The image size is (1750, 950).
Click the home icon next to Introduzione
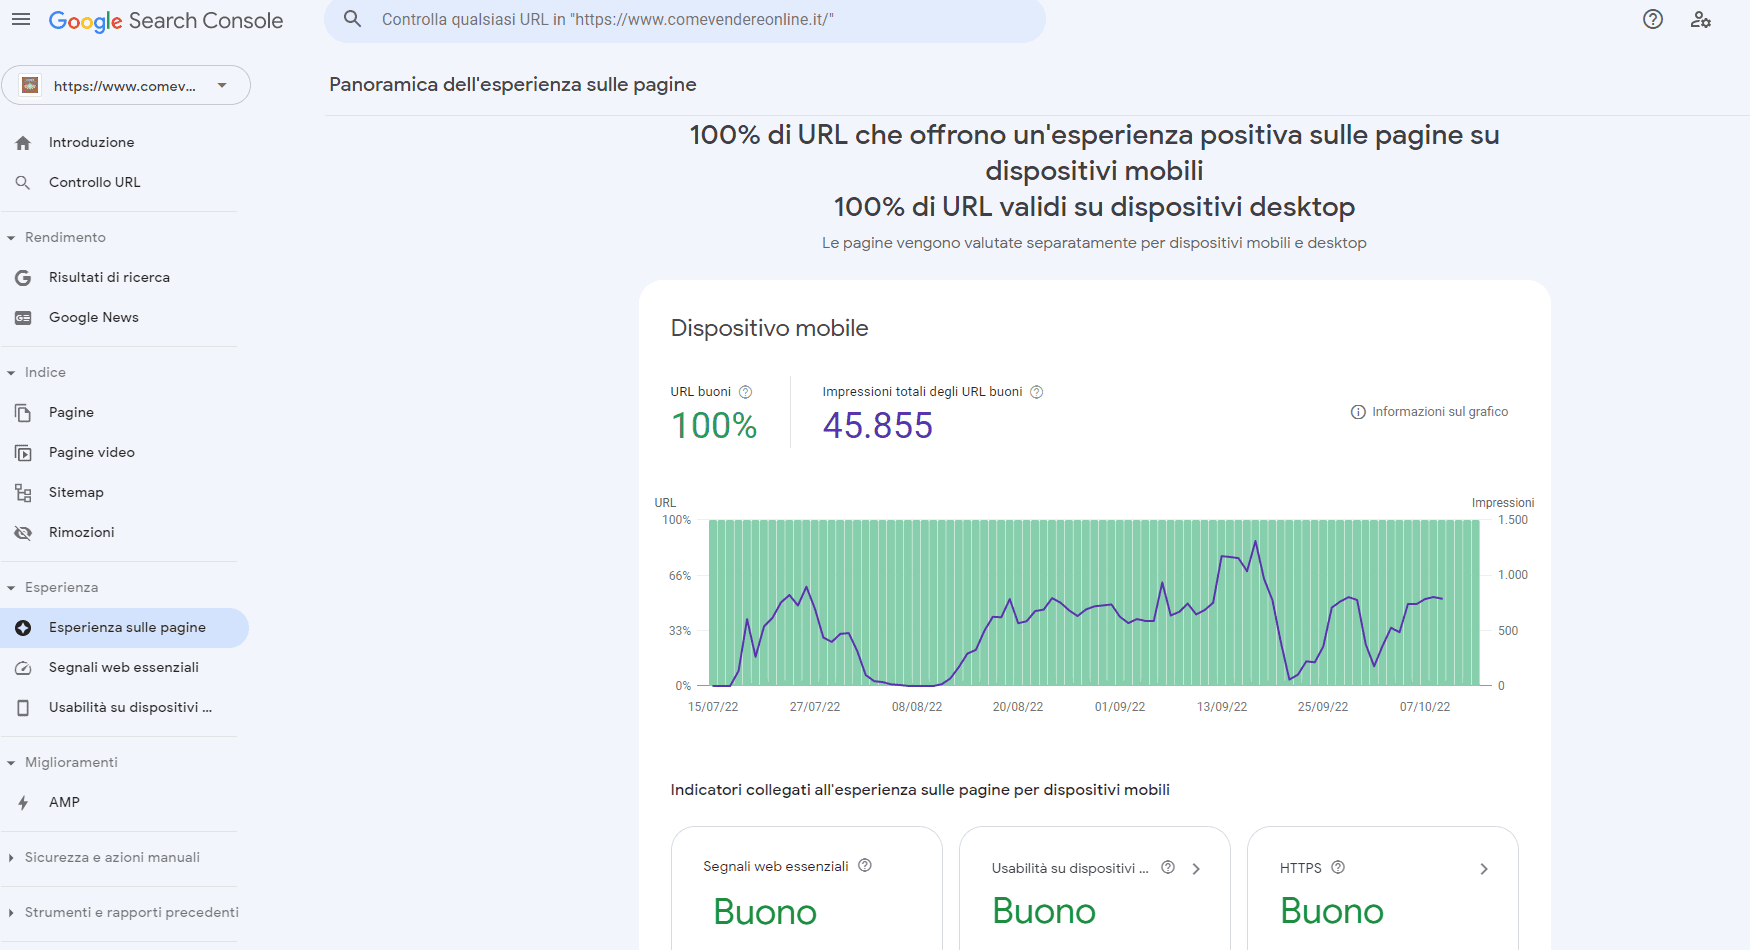[x=23, y=142]
